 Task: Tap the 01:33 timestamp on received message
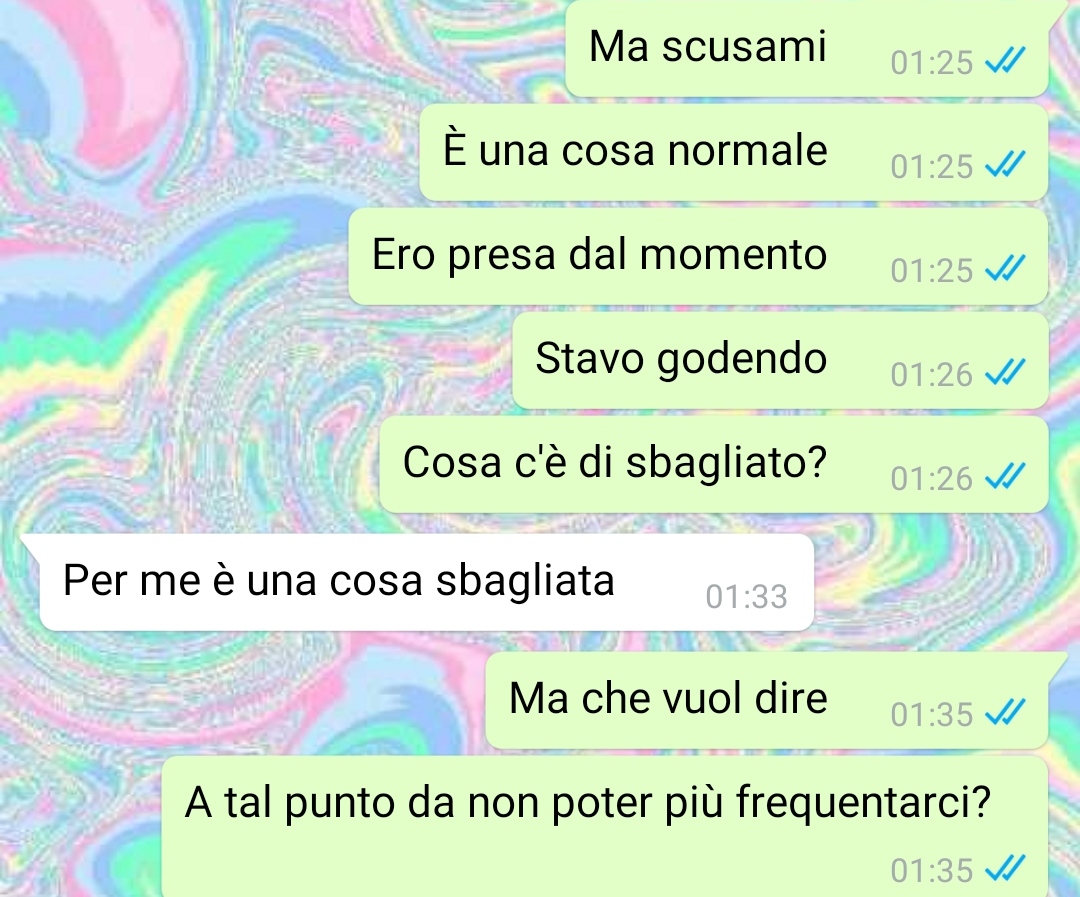point(746,597)
